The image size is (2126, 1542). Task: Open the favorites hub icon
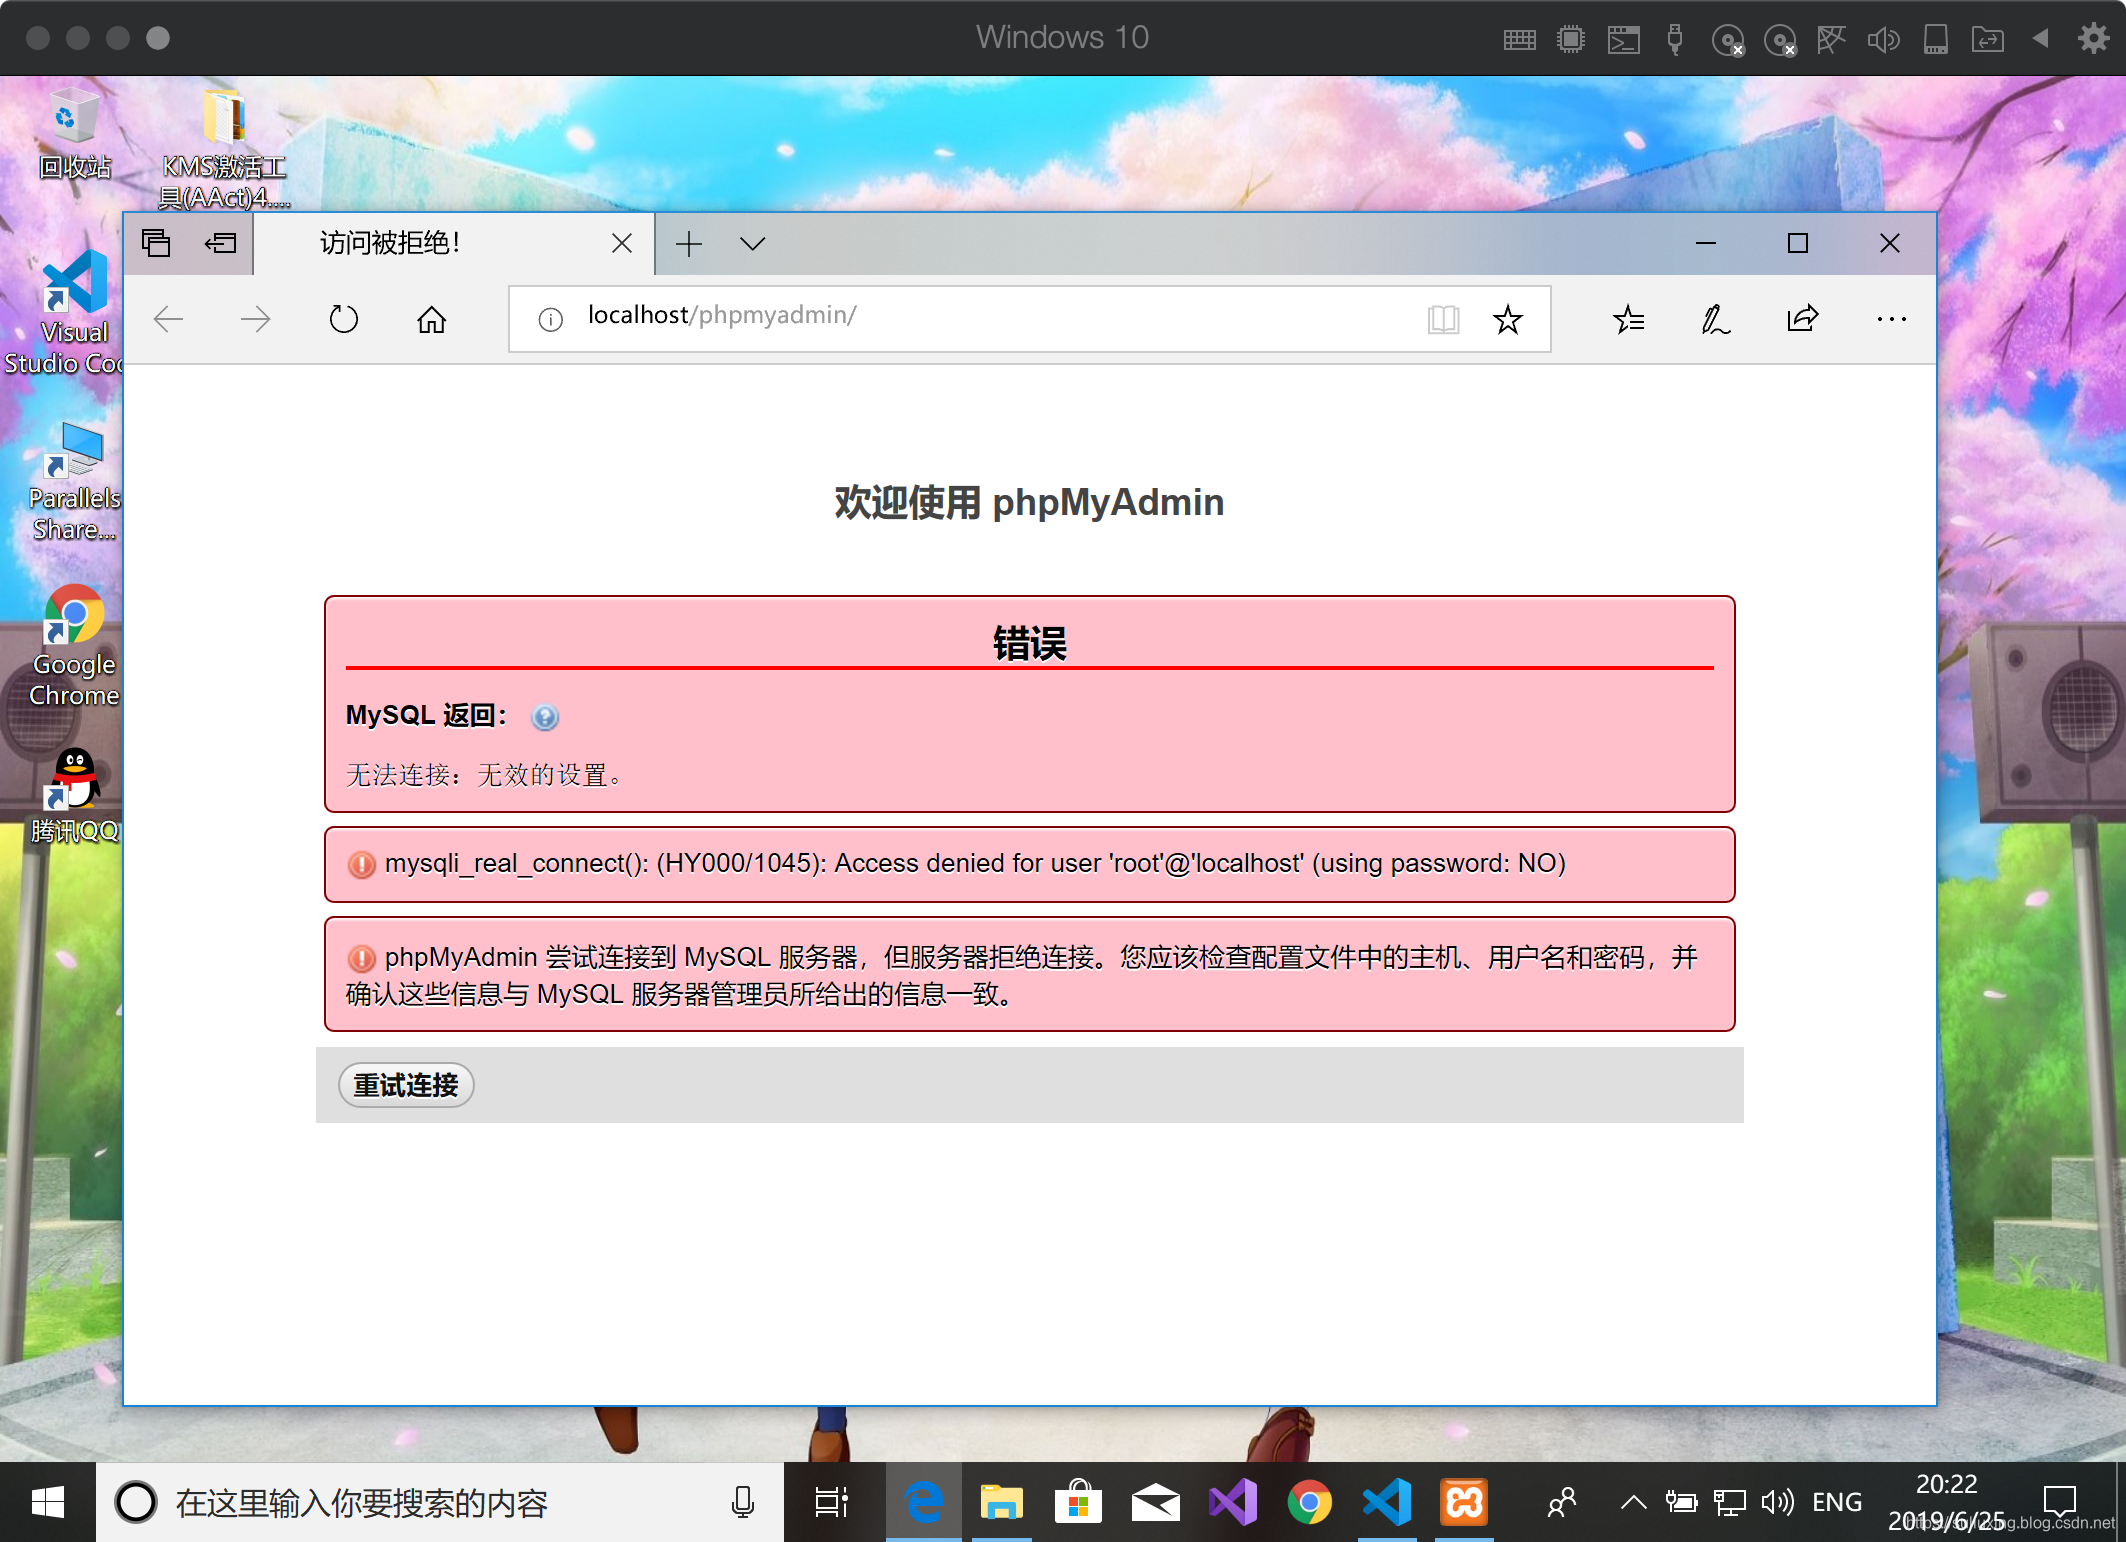click(x=1628, y=319)
